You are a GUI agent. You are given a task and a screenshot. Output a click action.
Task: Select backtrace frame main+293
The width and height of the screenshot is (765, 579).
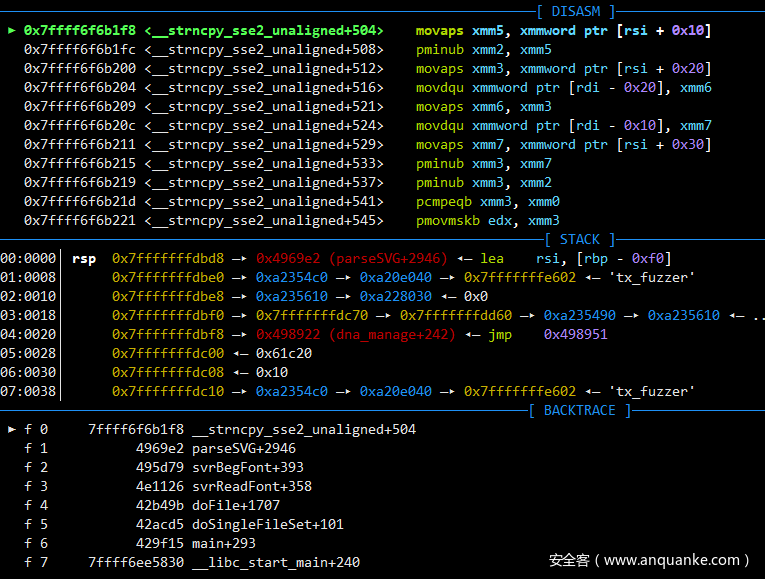coord(224,543)
